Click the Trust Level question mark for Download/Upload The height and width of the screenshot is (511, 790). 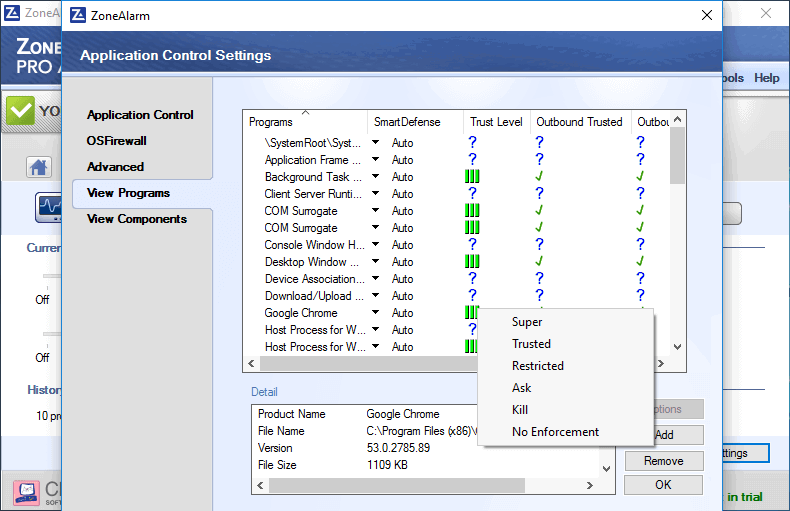[472, 295]
